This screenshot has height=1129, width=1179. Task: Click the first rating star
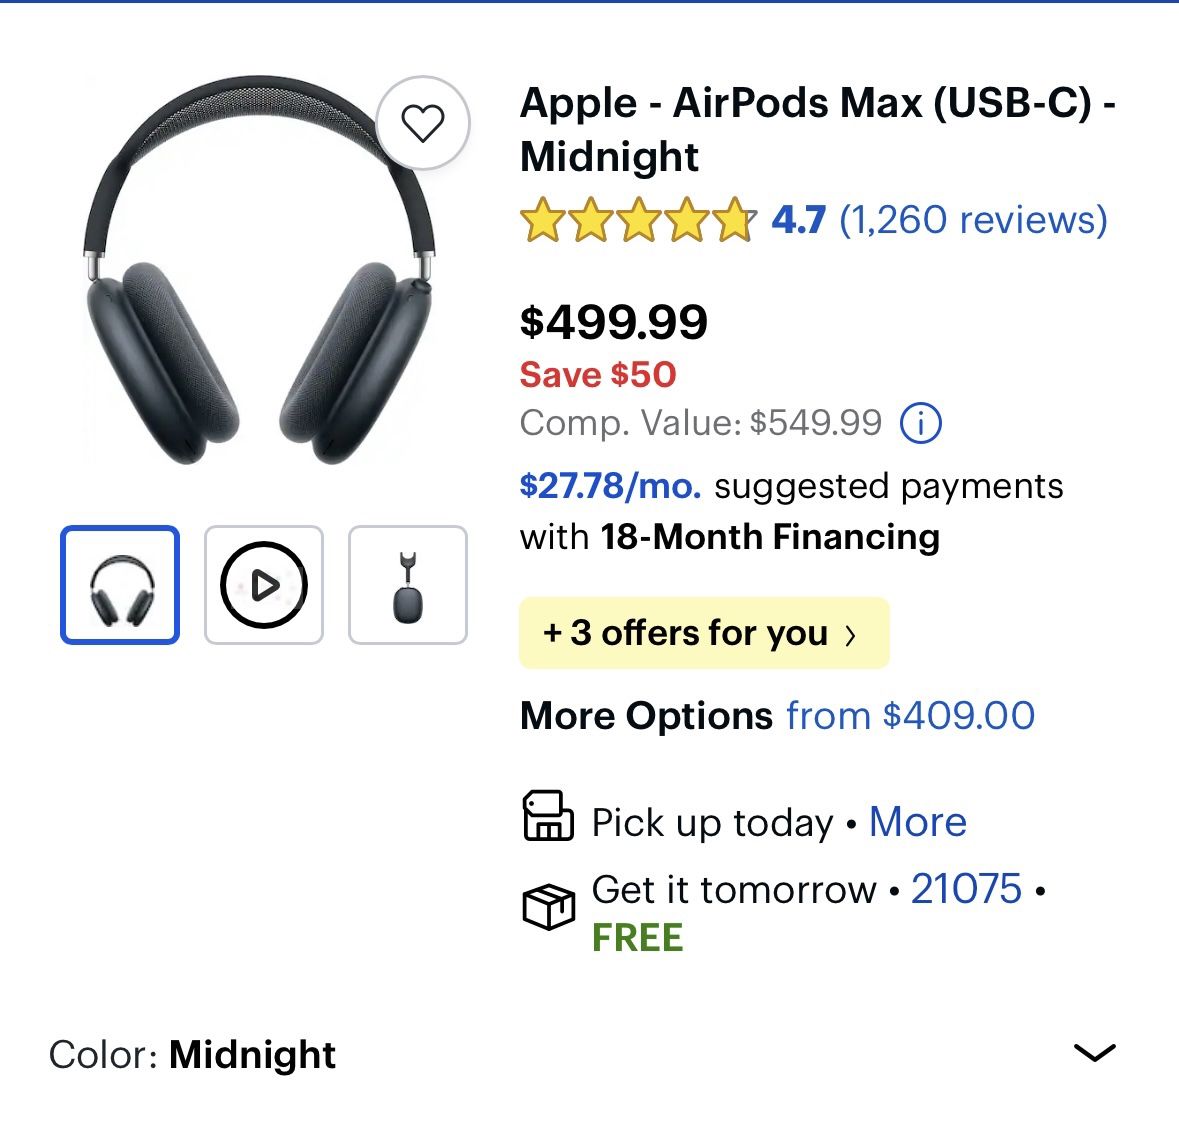(x=543, y=220)
